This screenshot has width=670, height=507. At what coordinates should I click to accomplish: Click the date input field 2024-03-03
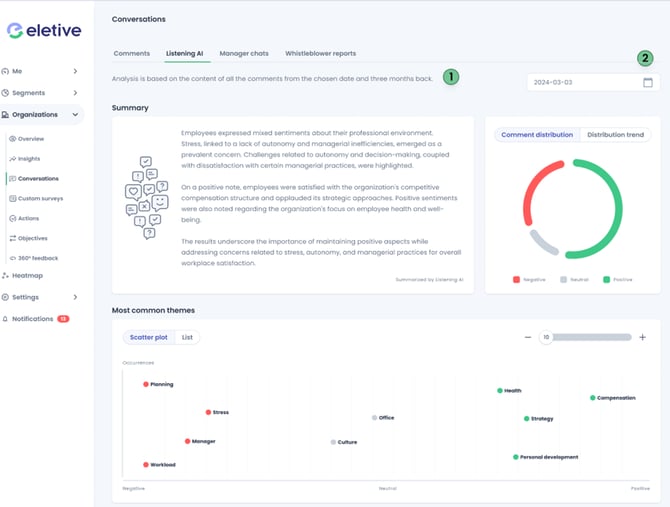tap(580, 83)
